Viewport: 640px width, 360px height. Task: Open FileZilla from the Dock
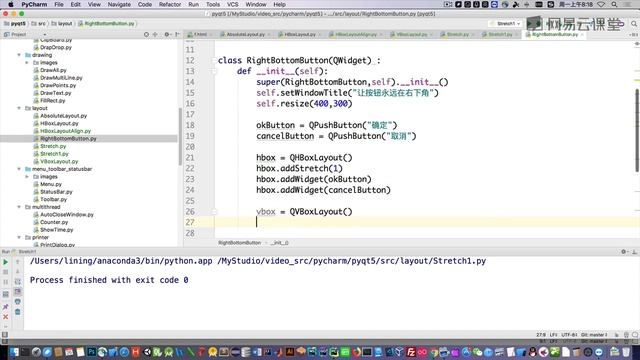pyautogui.click(x=411, y=352)
